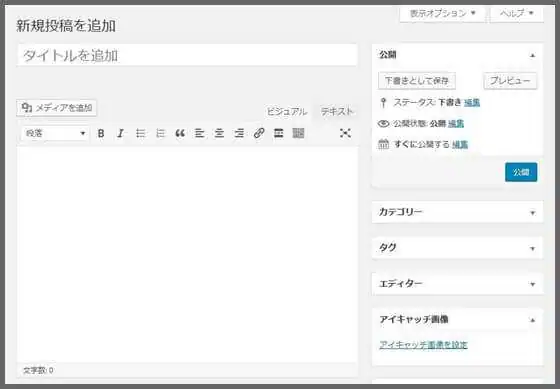Align text left

click(199, 134)
